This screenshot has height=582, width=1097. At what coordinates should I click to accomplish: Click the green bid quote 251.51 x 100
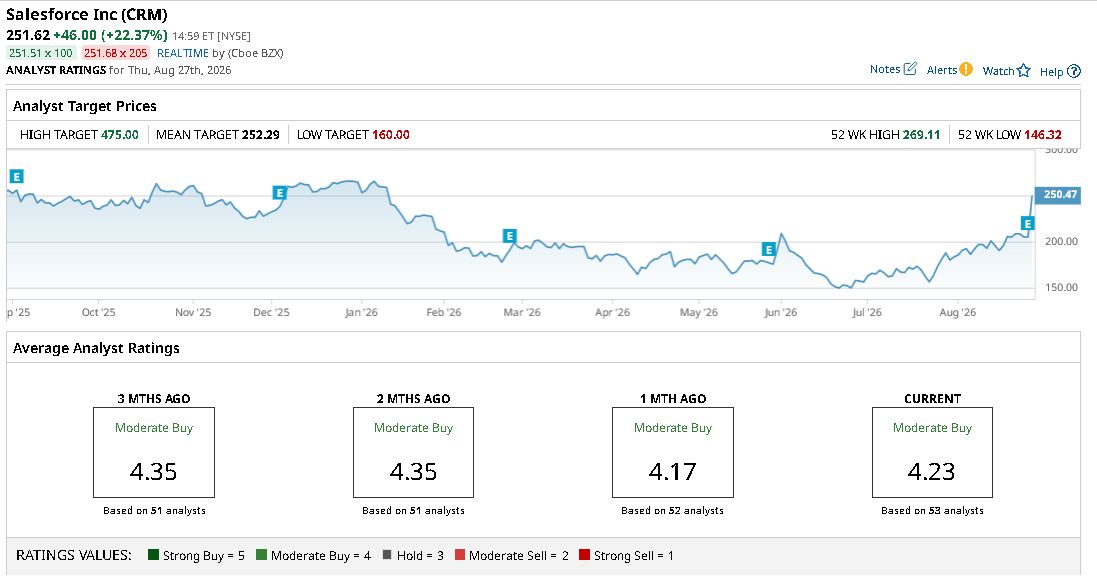(x=41, y=53)
